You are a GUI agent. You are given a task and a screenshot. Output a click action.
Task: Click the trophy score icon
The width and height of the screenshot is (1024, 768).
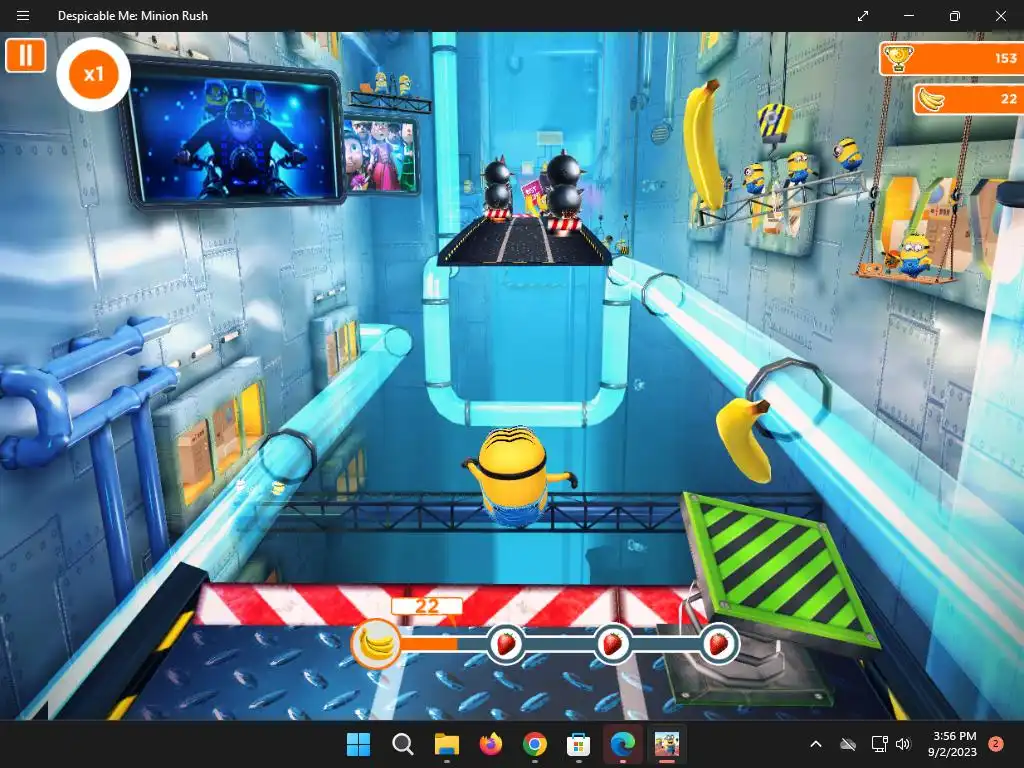899,58
